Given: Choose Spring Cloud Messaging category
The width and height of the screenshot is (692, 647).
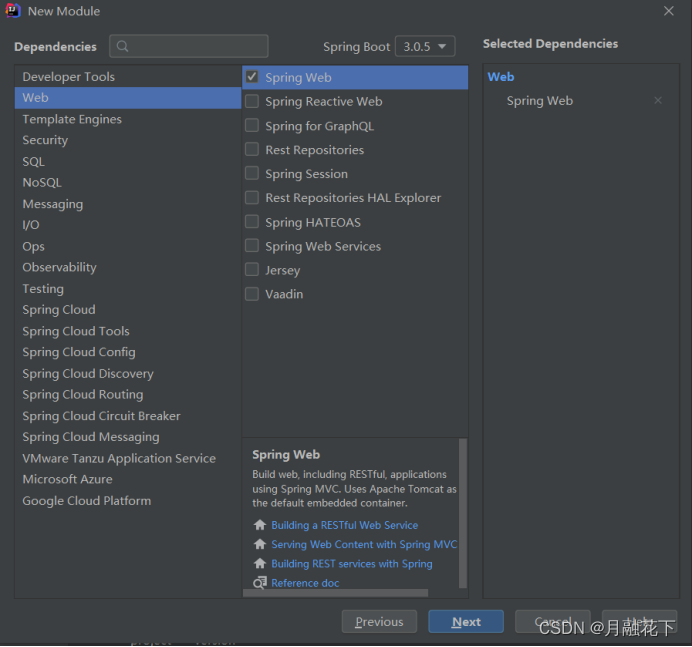Looking at the screenshot, I should pyautogui.click(x=128, y=436).
